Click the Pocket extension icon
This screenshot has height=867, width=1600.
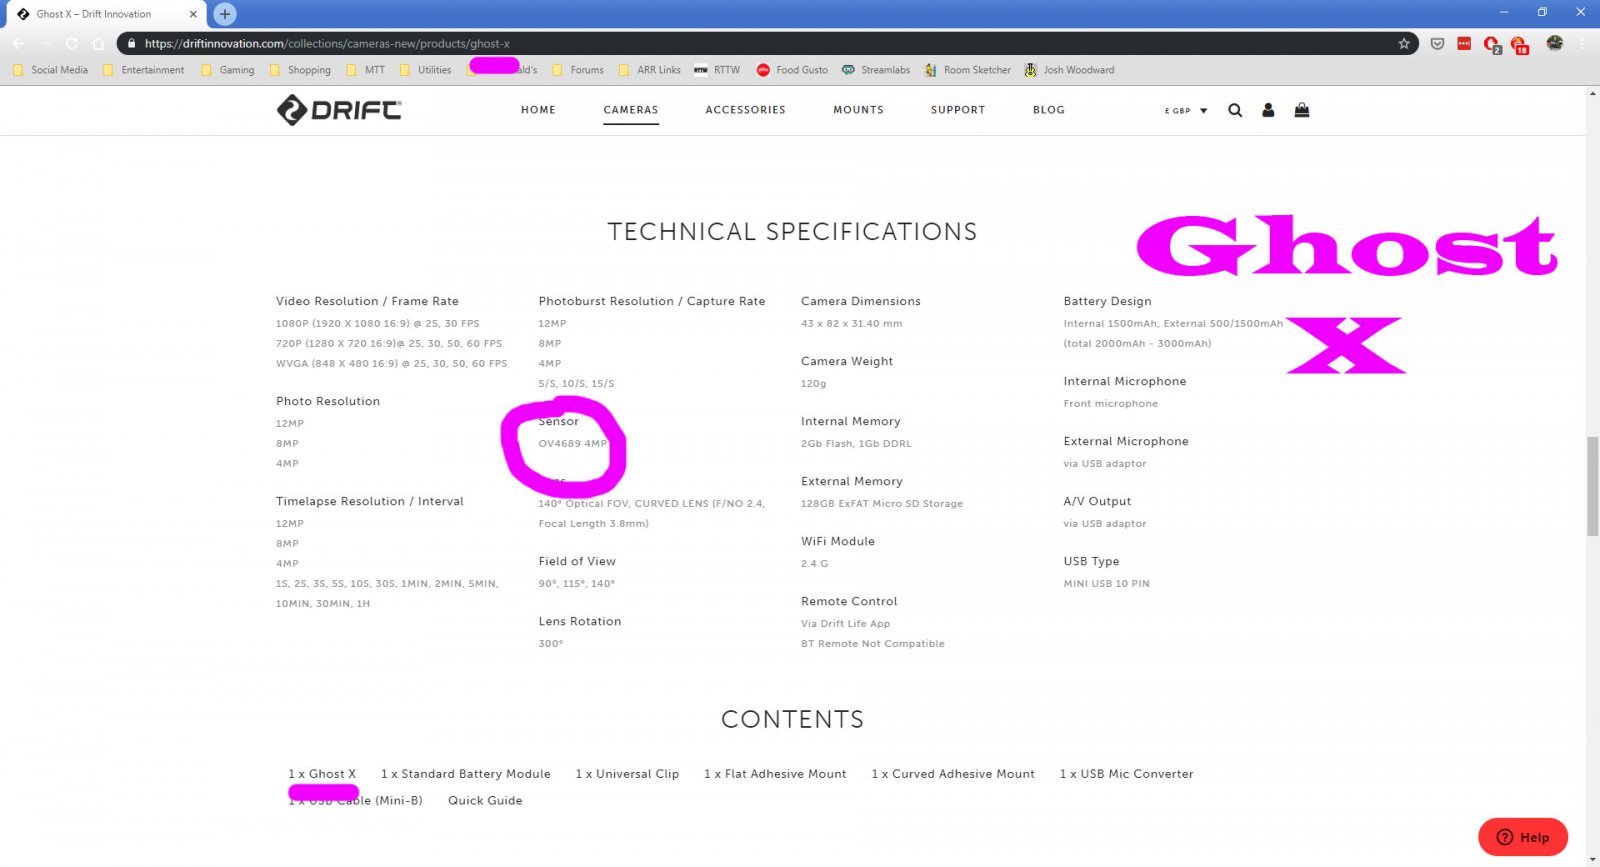(x=1437, y=43)
